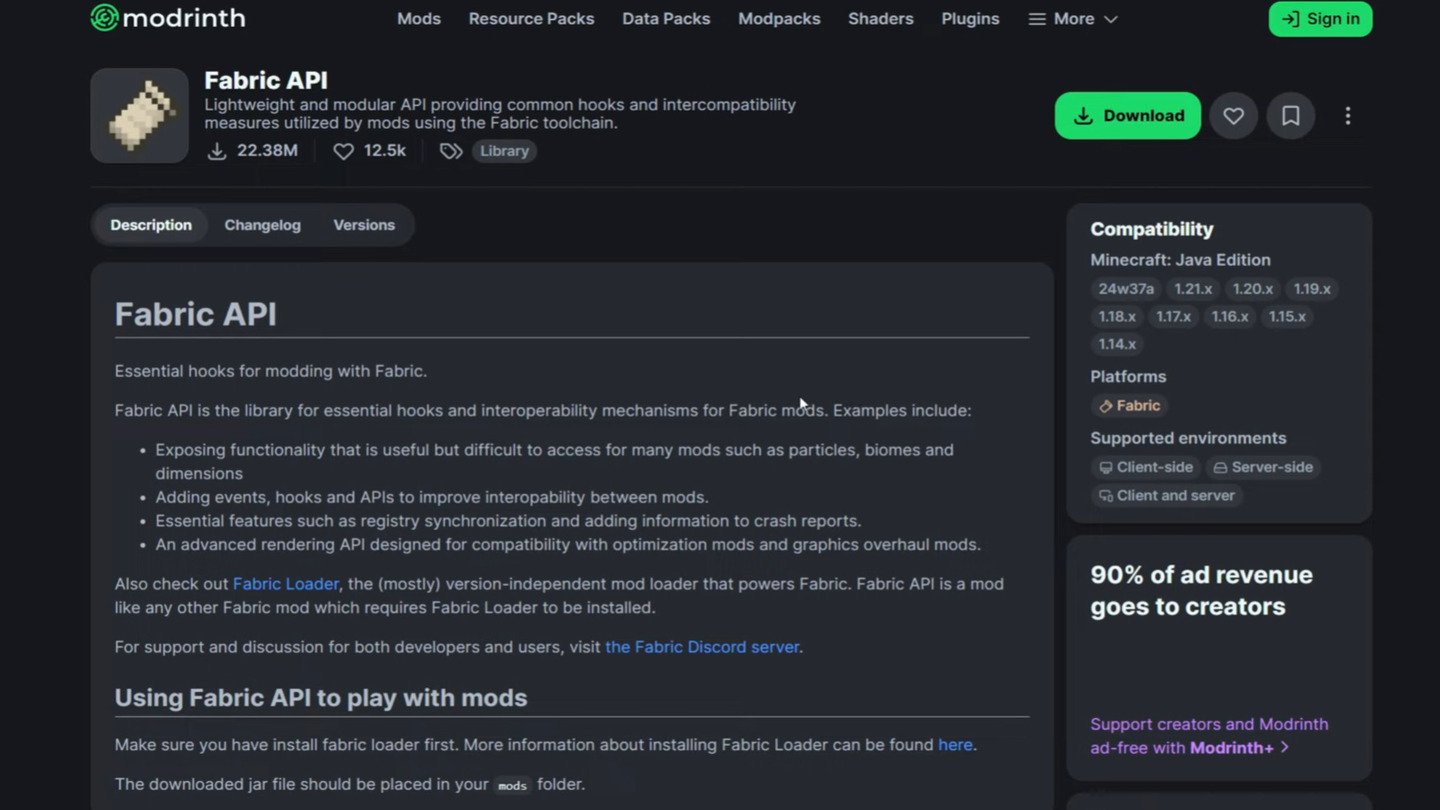Click the Client and server tag

1166,495
